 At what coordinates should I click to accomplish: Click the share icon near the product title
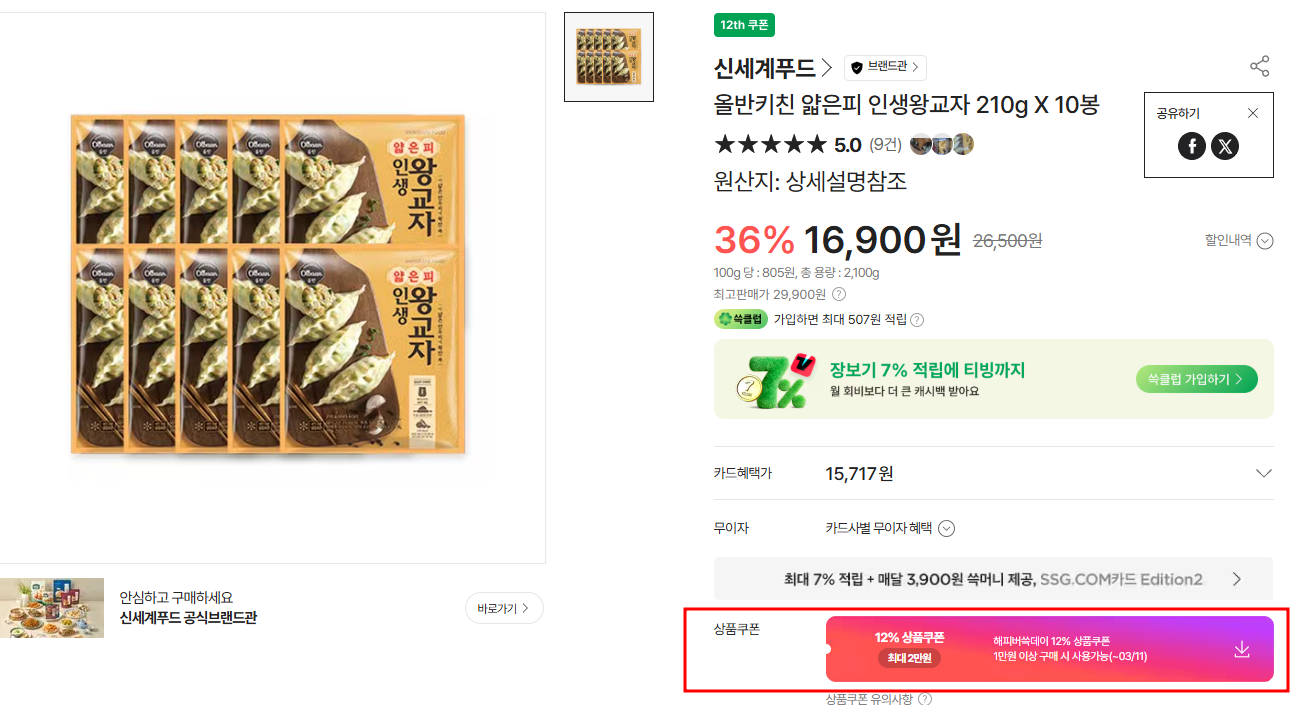[x=1259, y=67]
